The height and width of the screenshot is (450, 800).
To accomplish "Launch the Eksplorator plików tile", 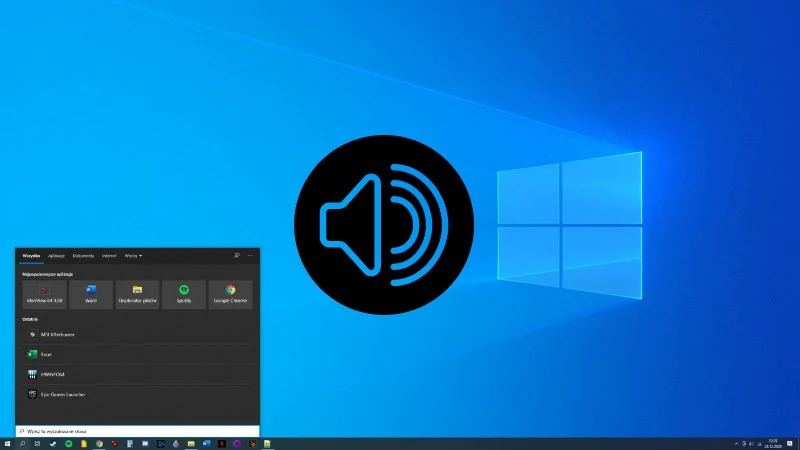I will [137, 294].
